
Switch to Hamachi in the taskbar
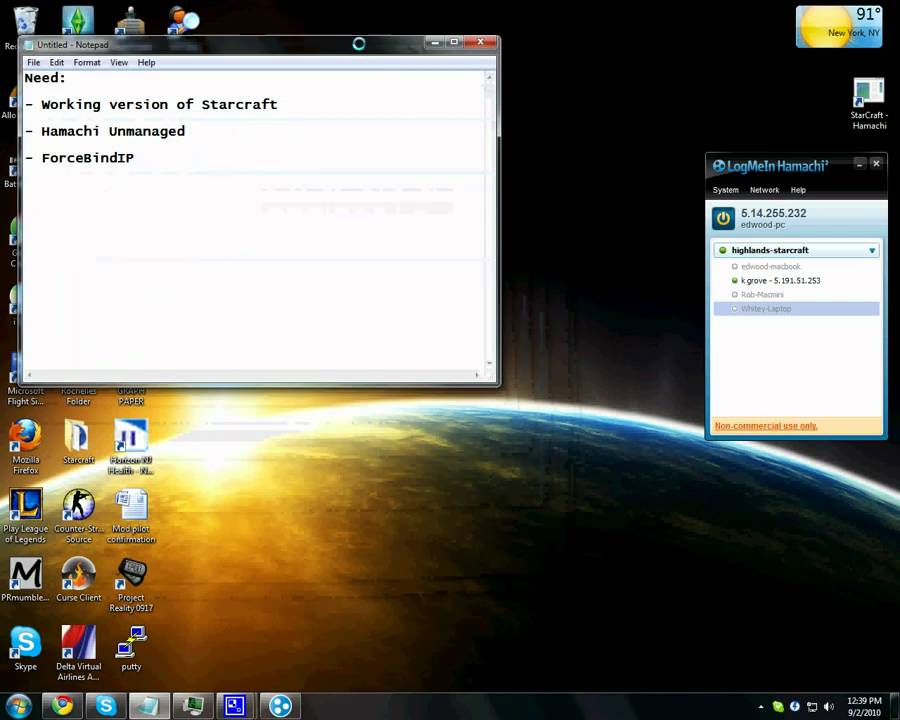pyautogui.click(x=280, y=706)
